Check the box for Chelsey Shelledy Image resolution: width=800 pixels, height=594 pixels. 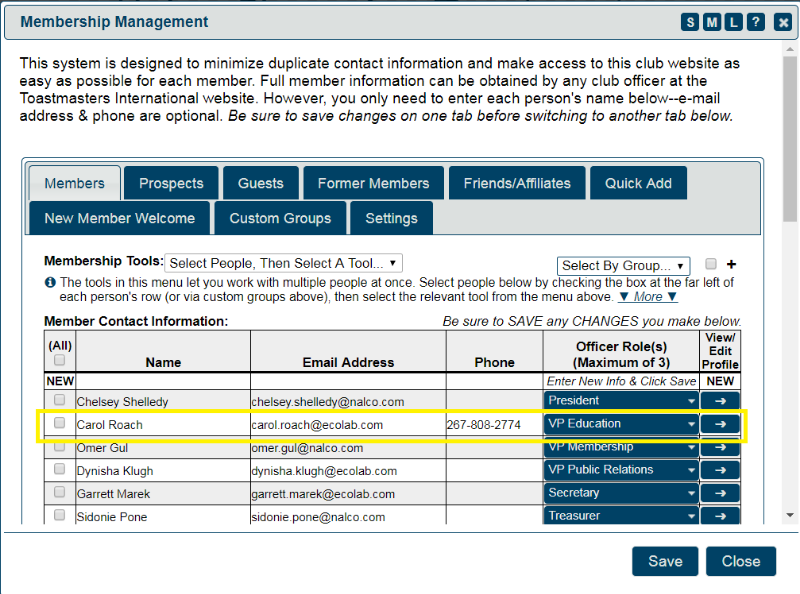pos(60,399)
